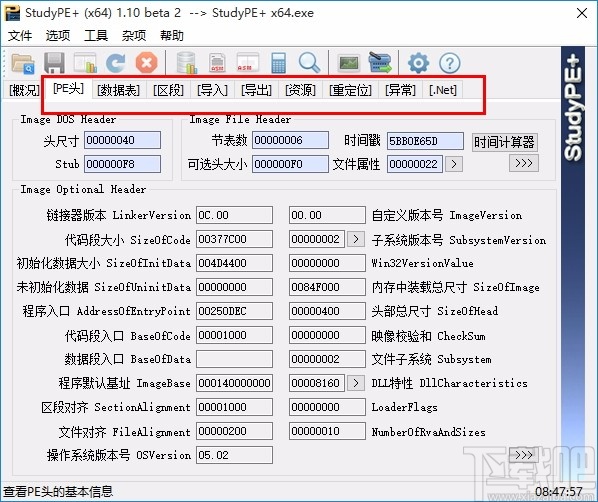598x502 pixels.
Task: Switch to the [.Net] tab
Action: click(x=442, y=90)
